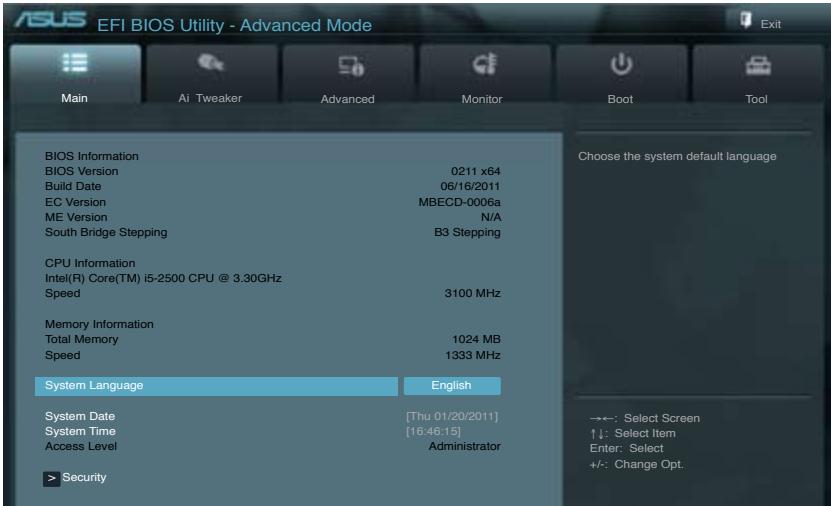Screen dimensions: 831x506
Task: Switch to the Main tab label
Action: tap(74, 98)
